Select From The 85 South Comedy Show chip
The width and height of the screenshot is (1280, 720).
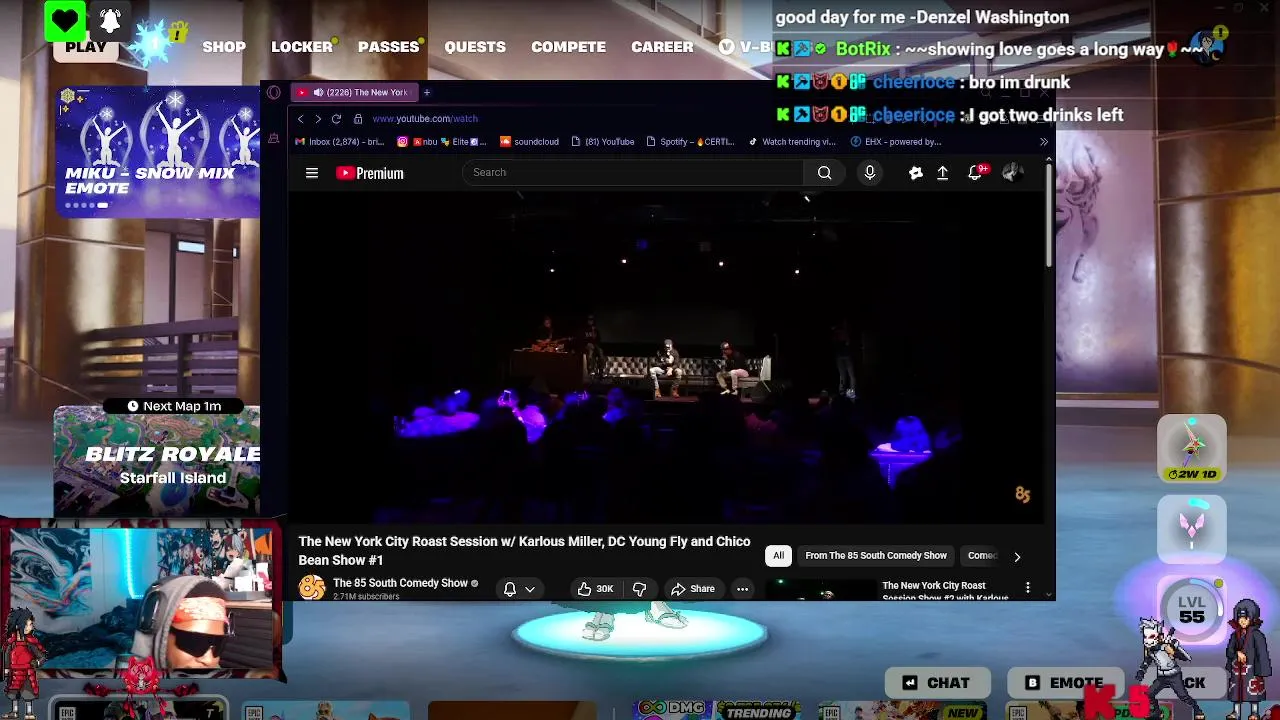[876, 556]
